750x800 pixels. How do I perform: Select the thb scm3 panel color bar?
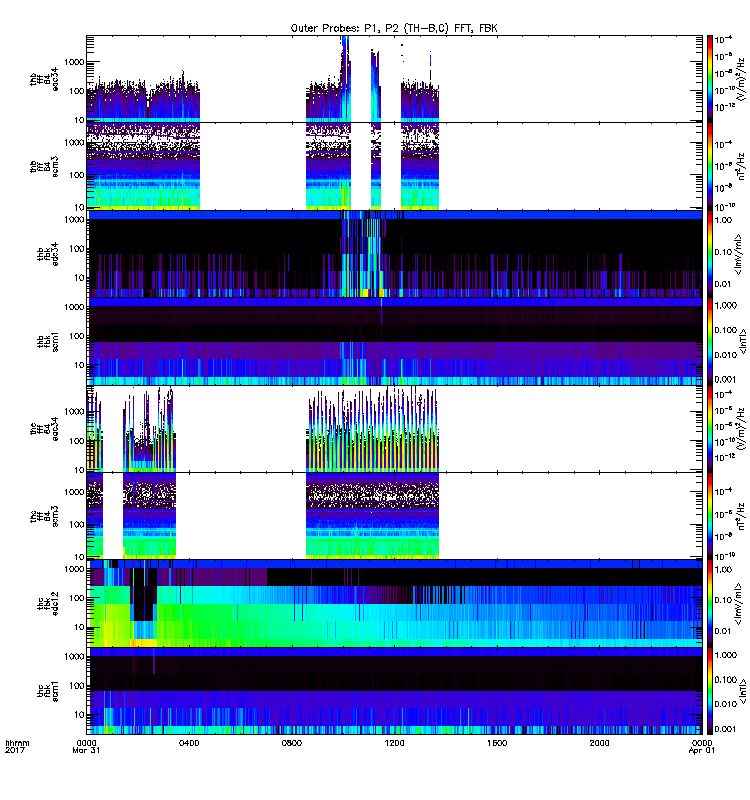[709, 166]
